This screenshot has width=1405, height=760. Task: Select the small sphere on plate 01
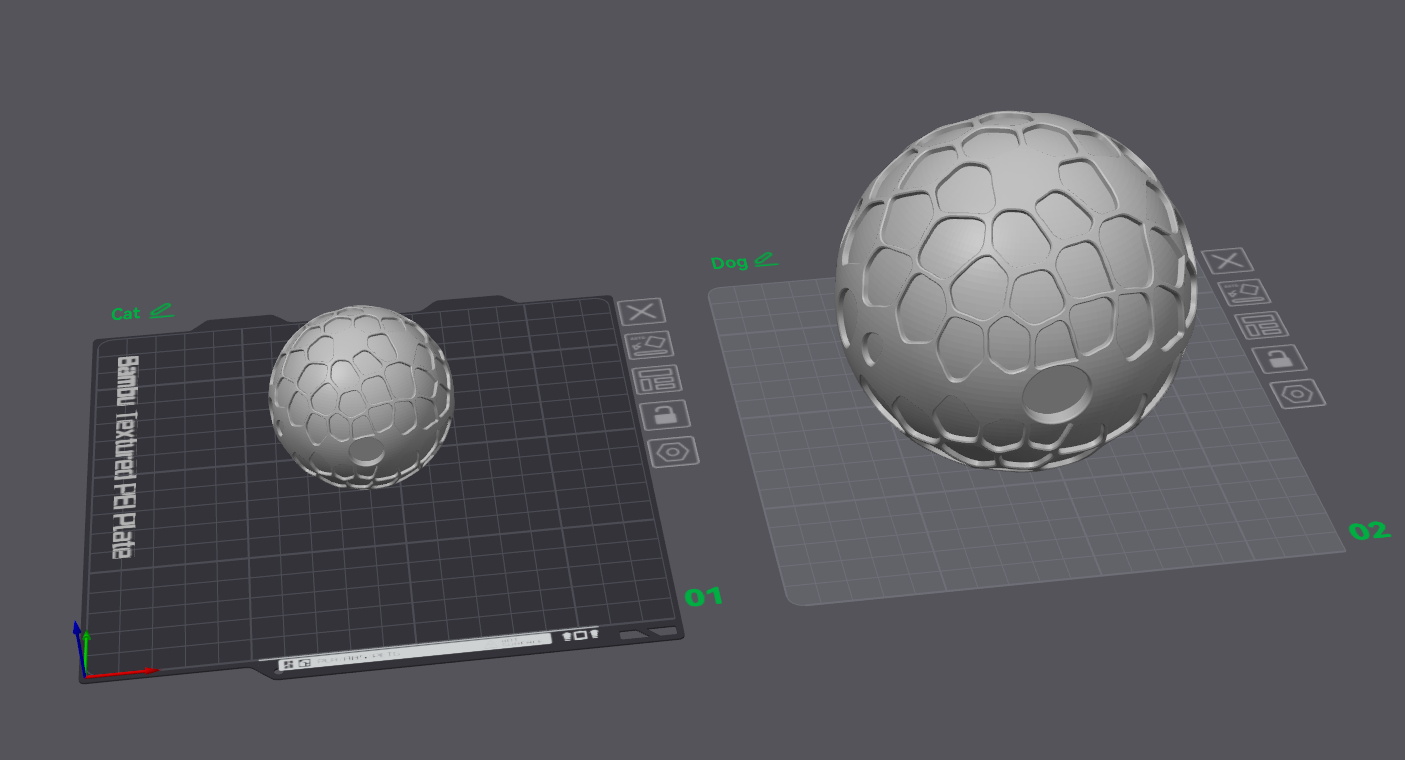tap(360, 396)
